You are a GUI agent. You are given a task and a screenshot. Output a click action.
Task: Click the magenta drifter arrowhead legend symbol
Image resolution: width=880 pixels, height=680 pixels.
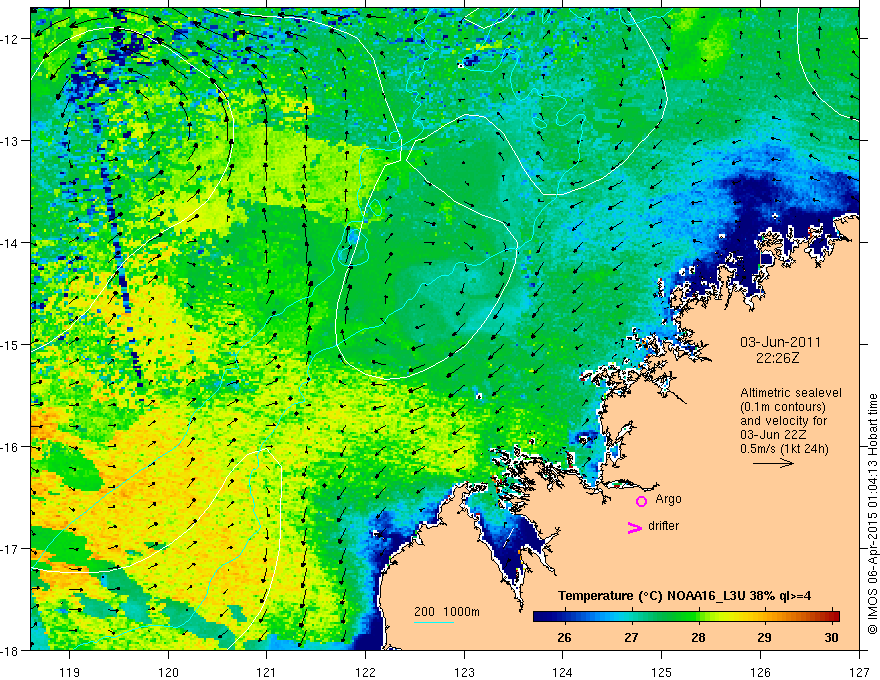coord(634,527)
